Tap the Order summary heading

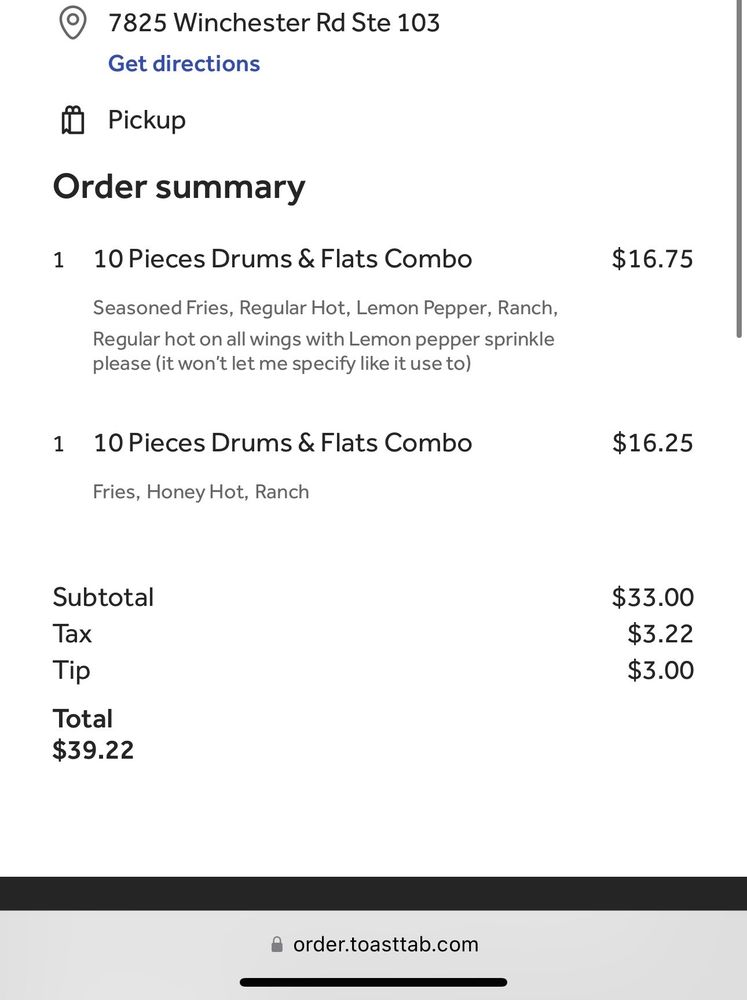[179, 187]
